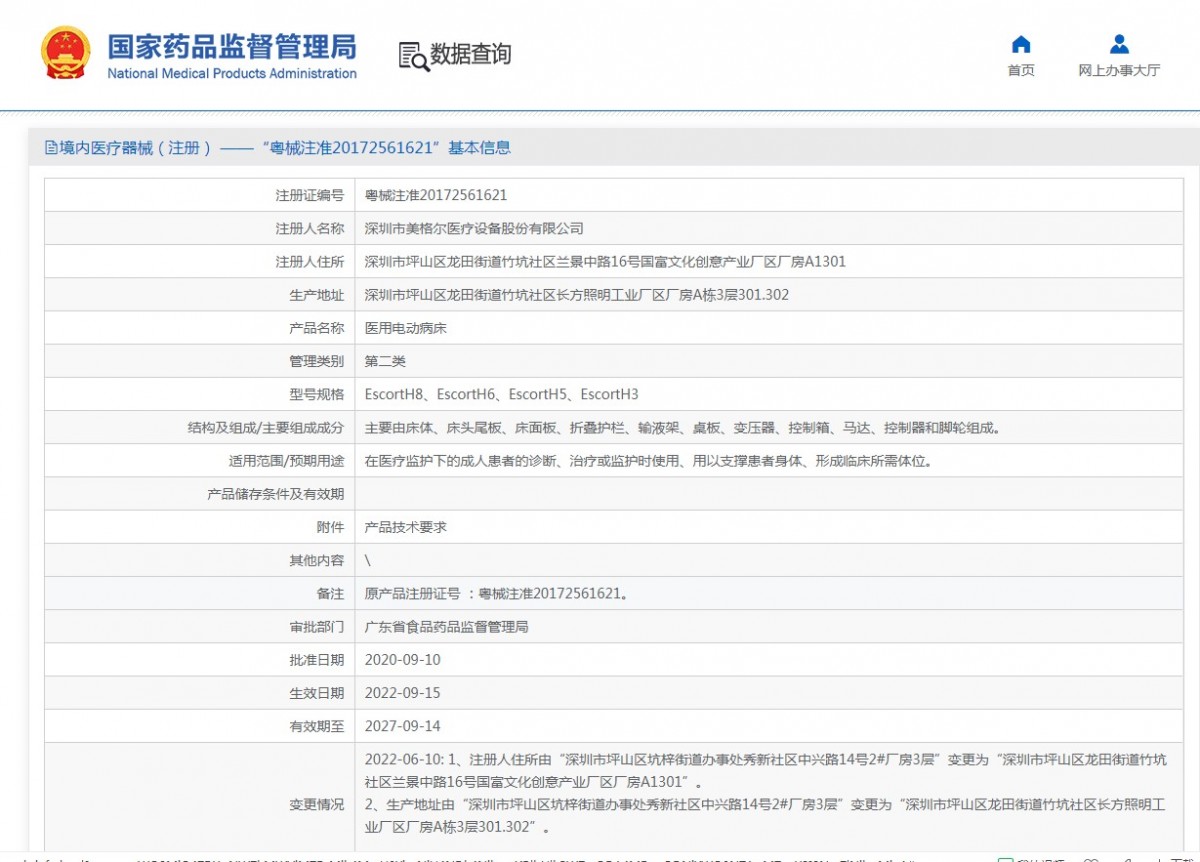The image size is (1200, 862).
Task: Click the effective date 2022-09-15
Action: (403, 693)
